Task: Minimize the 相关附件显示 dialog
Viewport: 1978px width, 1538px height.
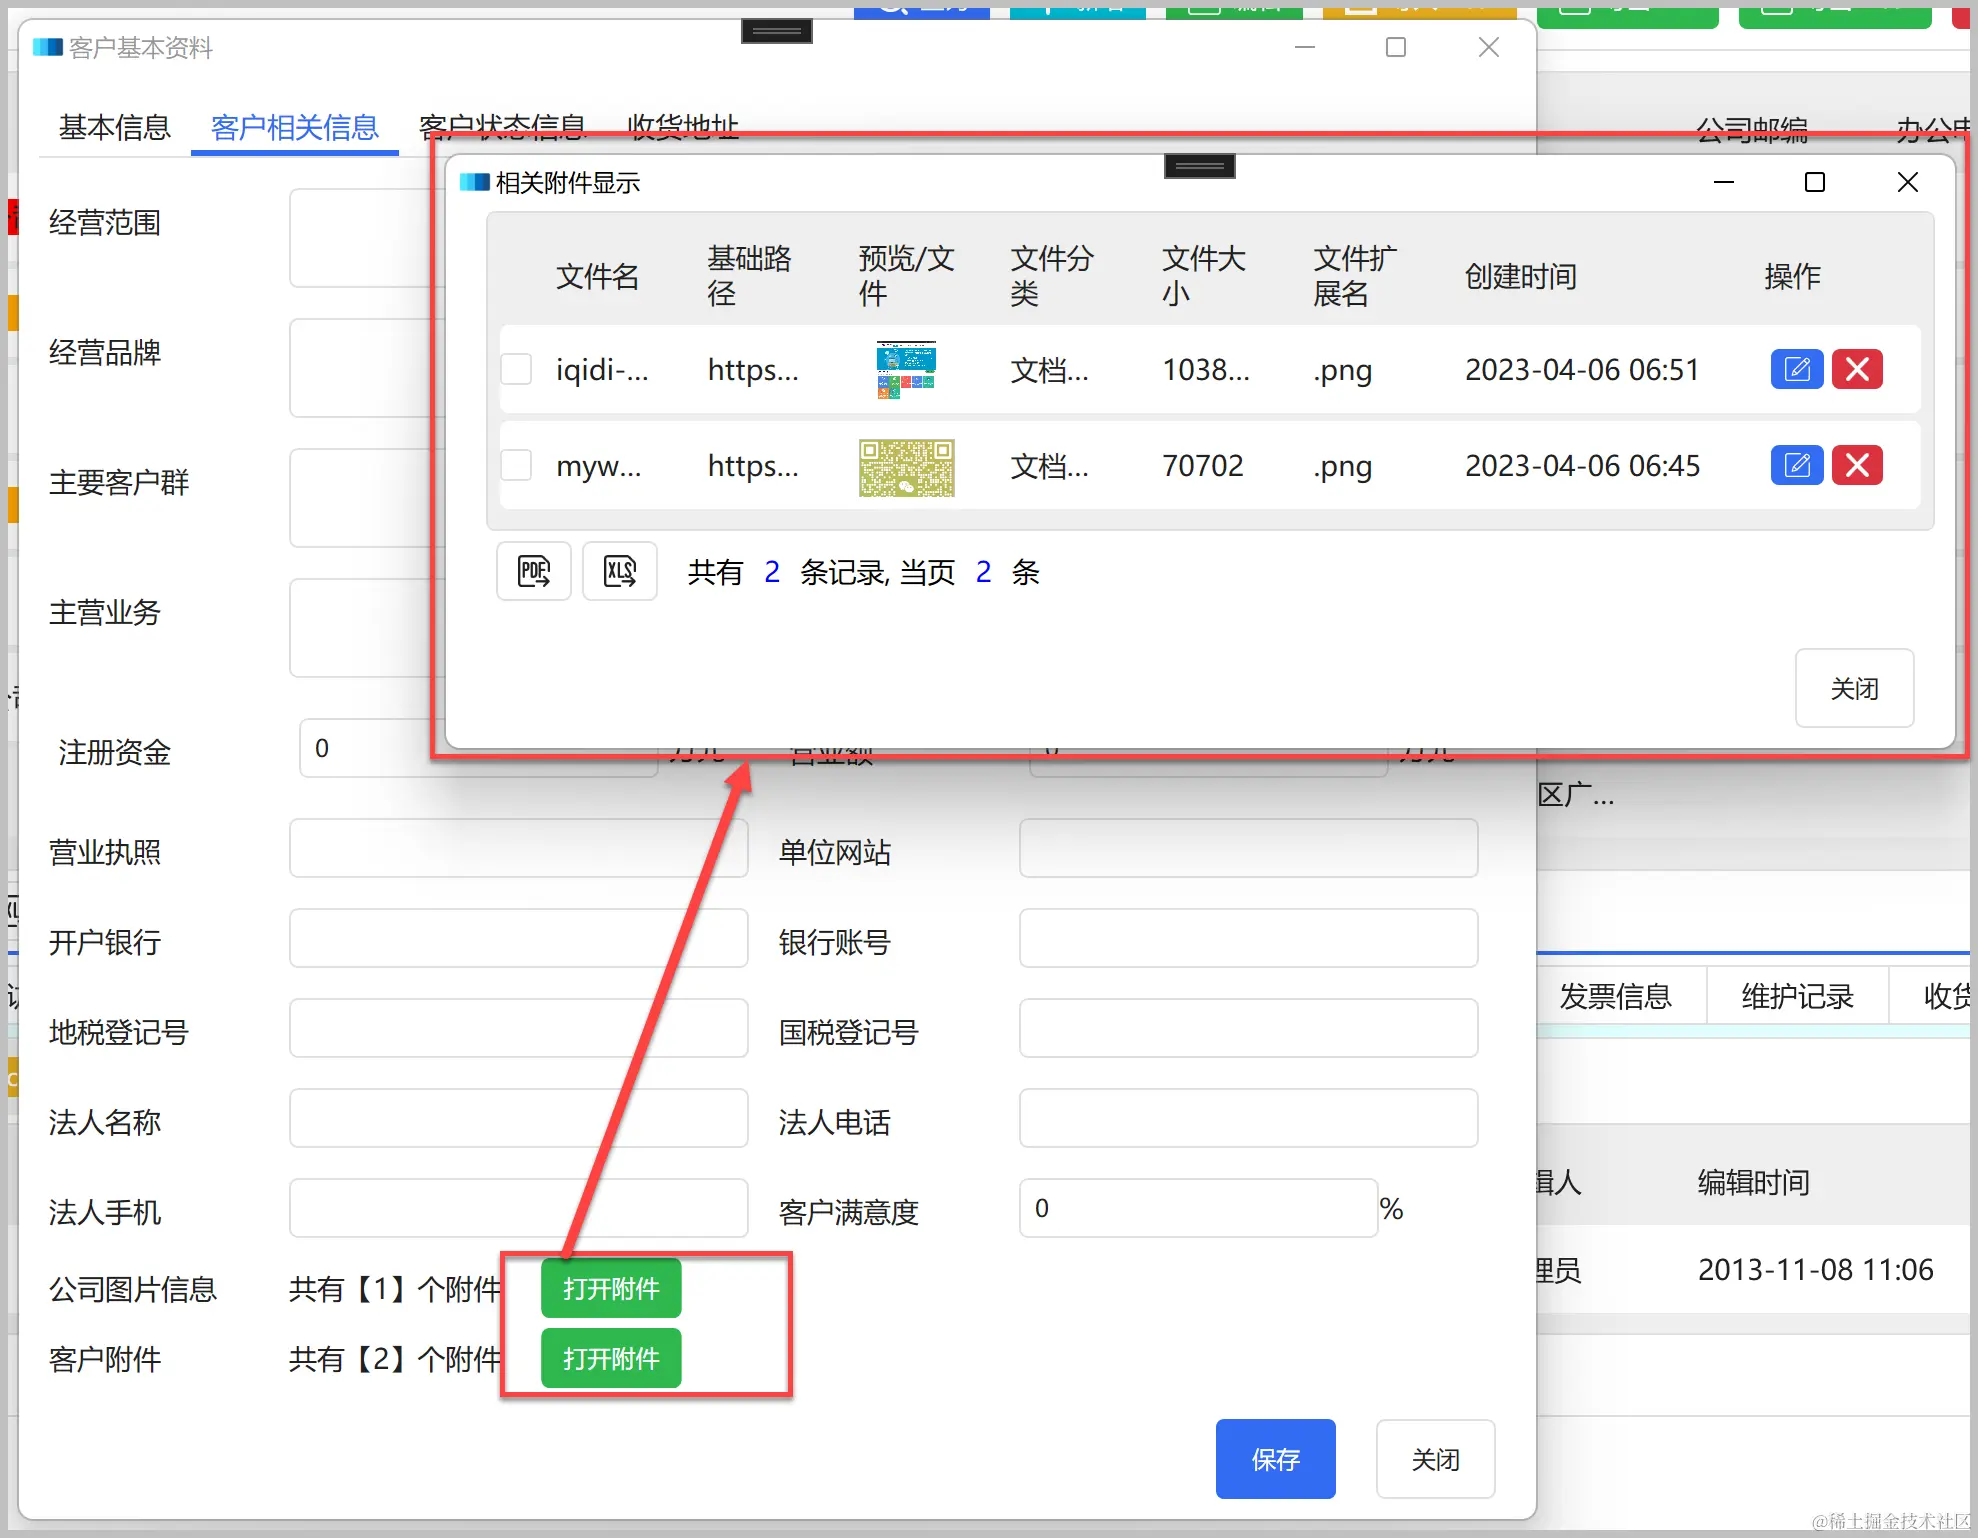Action: point(1723,182)
